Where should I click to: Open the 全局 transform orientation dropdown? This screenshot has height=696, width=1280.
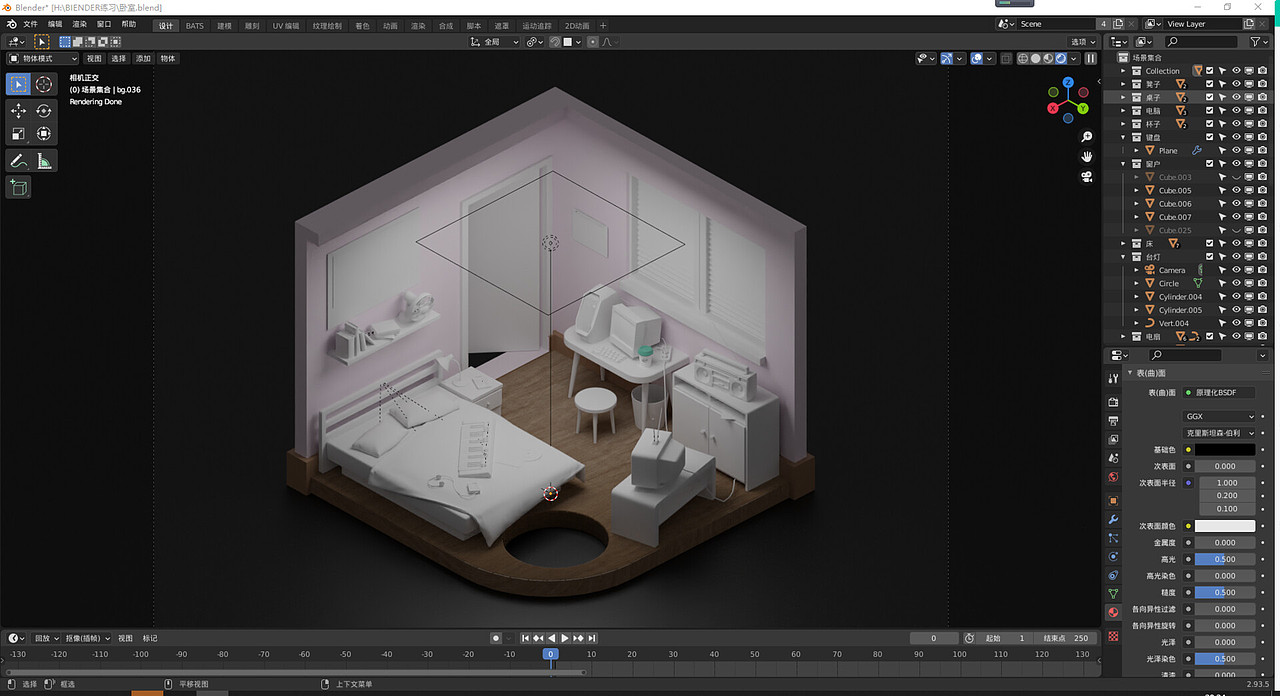click(496, 42)
